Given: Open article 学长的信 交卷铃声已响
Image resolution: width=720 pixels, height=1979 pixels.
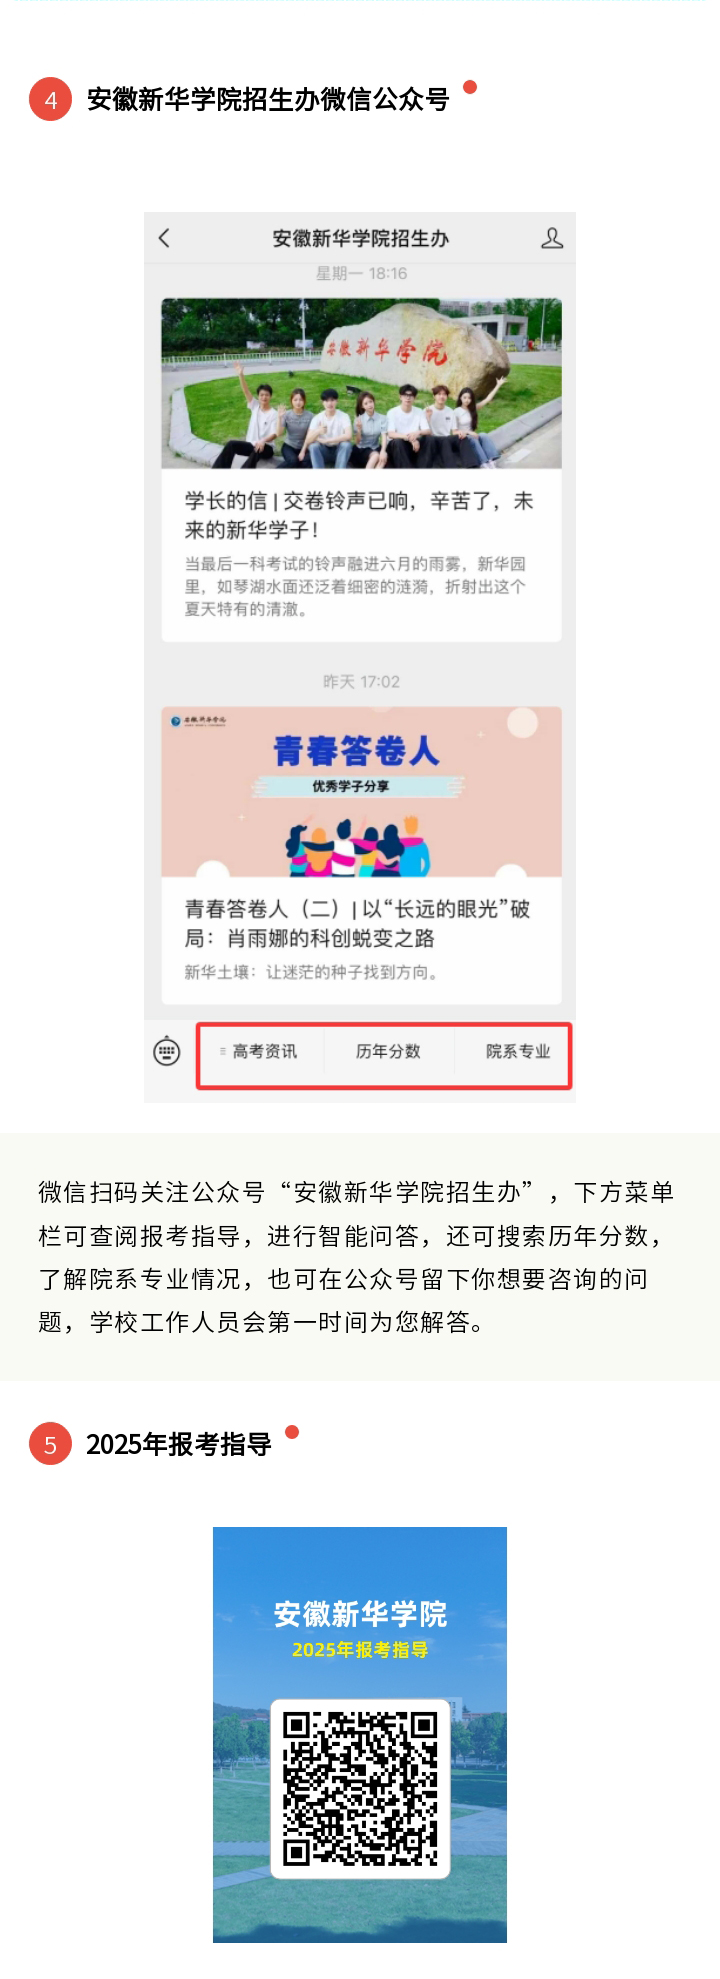Looking at the screenshot, I should (x=359, y=515).
